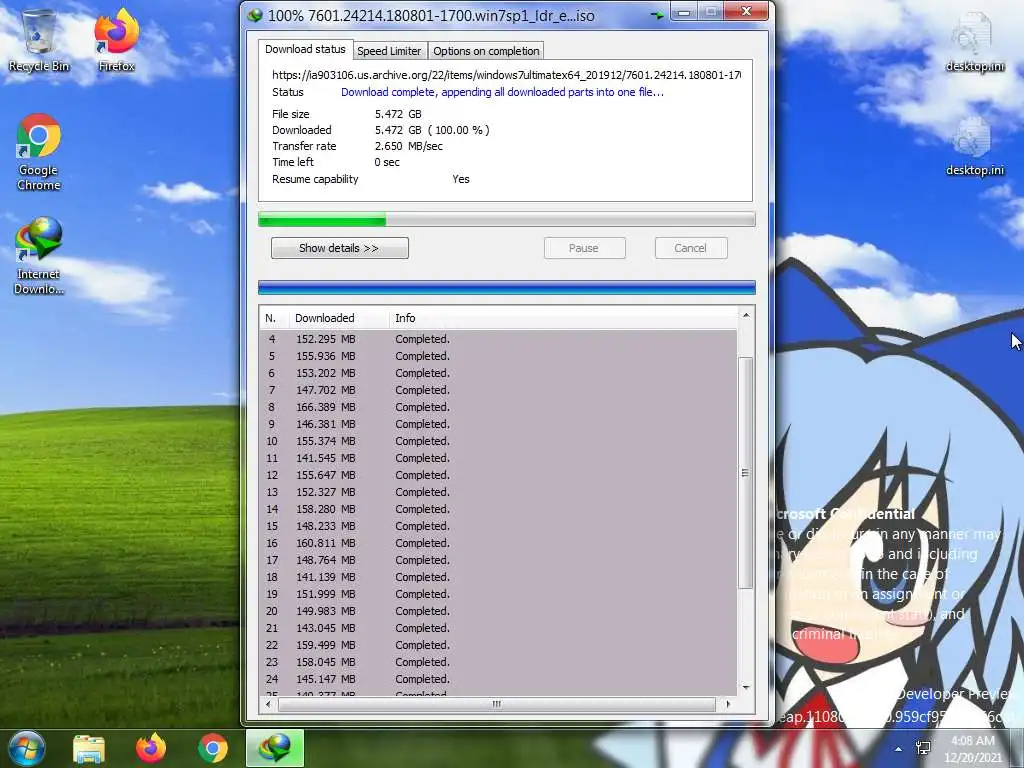Select the upper desktop.ini file icon
Image resolution: width=1024 pixels, height=768 pixels.
(974, 42)
